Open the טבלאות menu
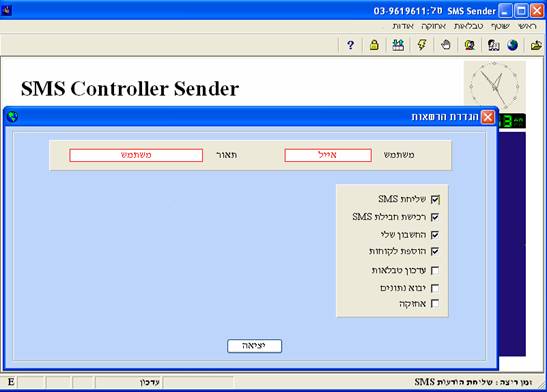Image resolution: width=547 pixels, height=392 pixels. point(469,27)
